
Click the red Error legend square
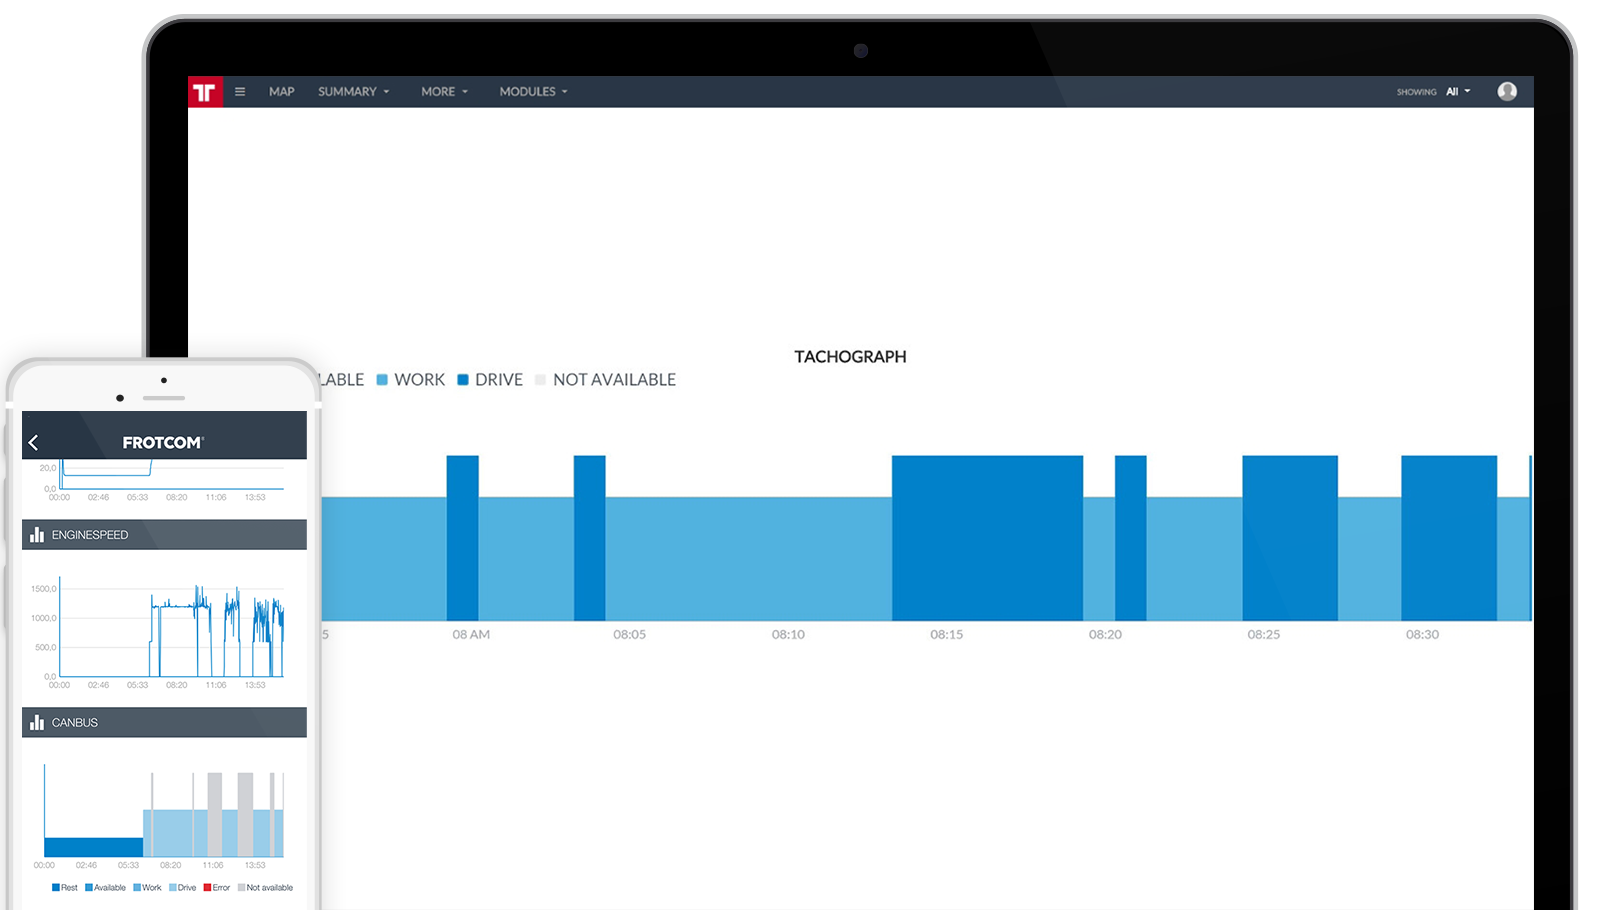207,888
